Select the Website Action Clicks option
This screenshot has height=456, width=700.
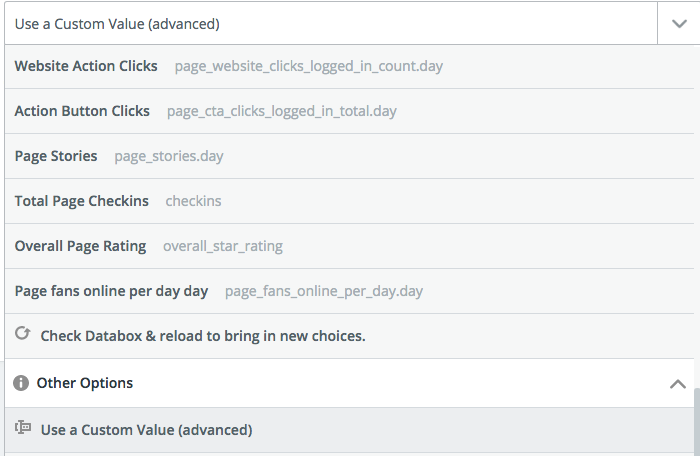pos(349,66)
